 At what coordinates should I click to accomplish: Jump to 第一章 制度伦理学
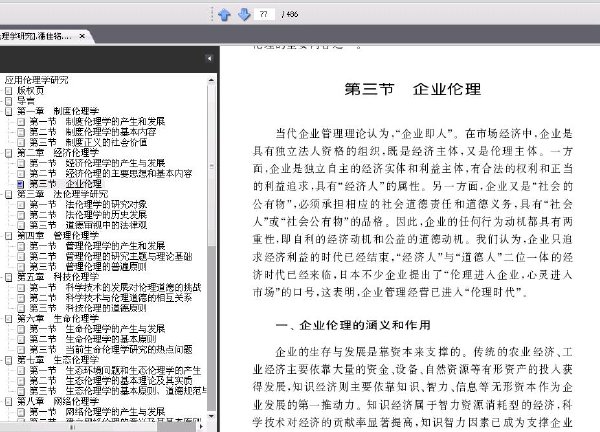tap(58, 111)
